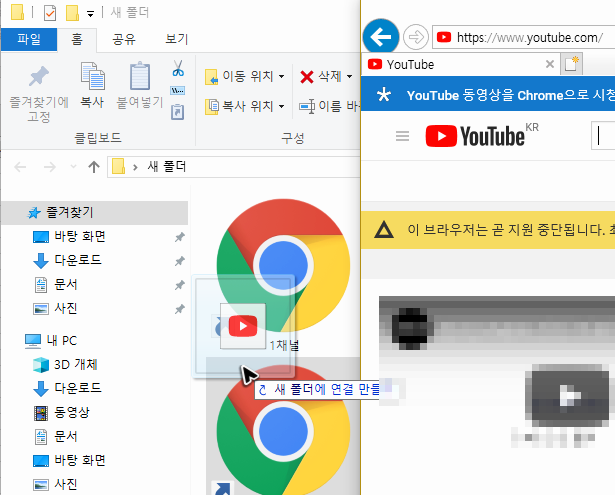Open the 이동 위치 dropdown
615x495 pixels.
coord(245,76)
